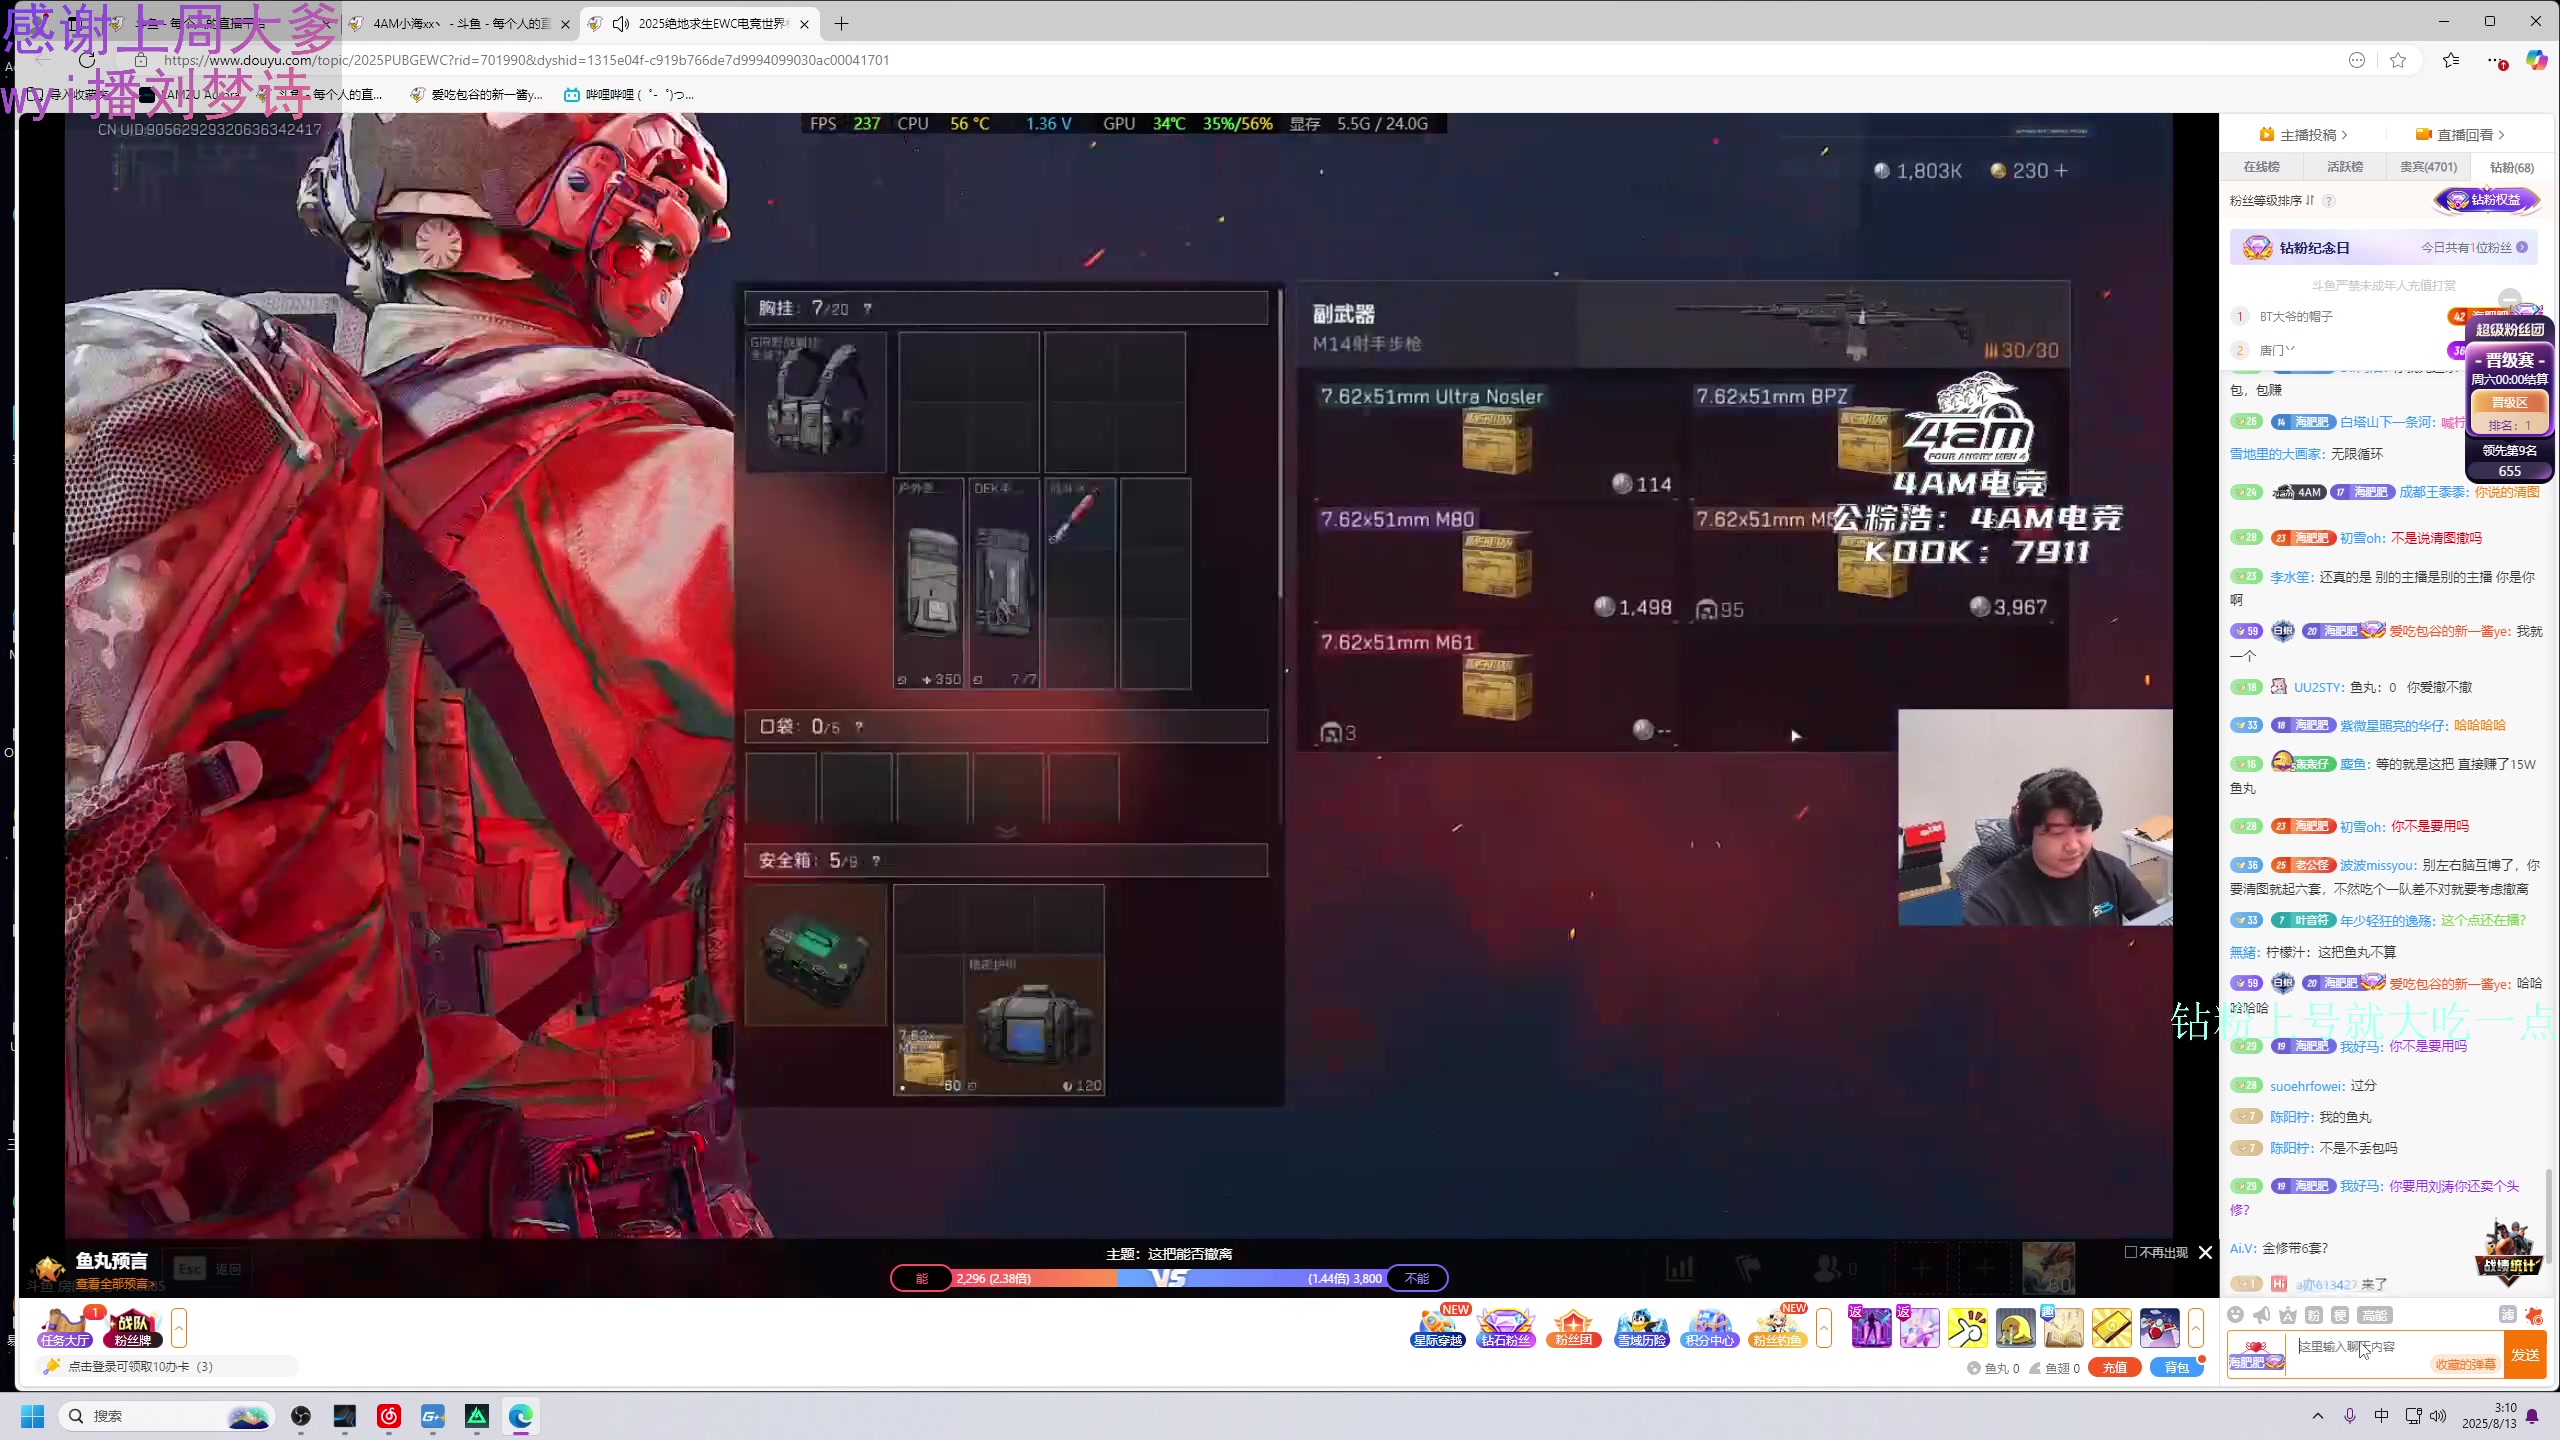
Task: Click the browser address bar URL
Action: [526, 60]
